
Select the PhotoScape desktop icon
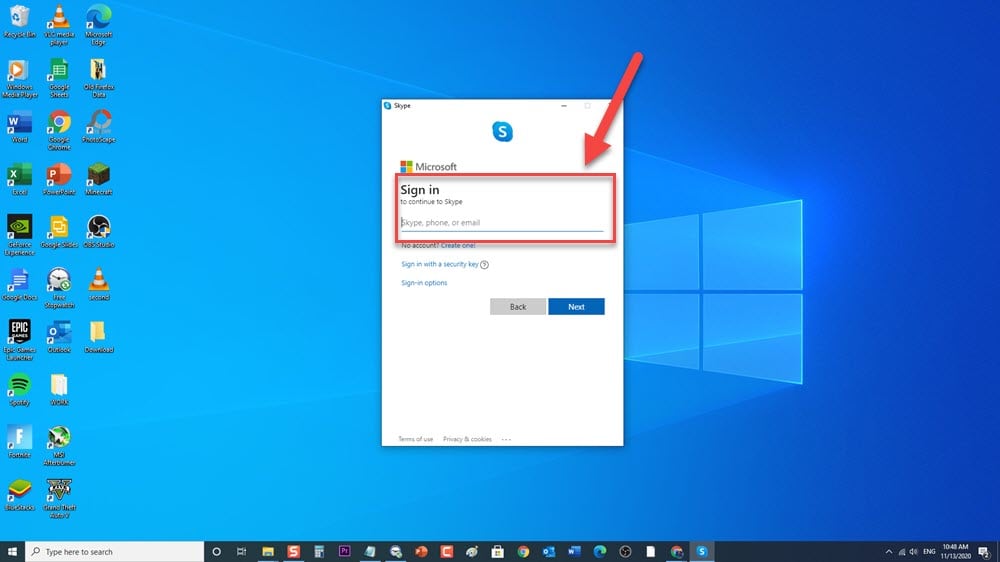coord(99,126)
